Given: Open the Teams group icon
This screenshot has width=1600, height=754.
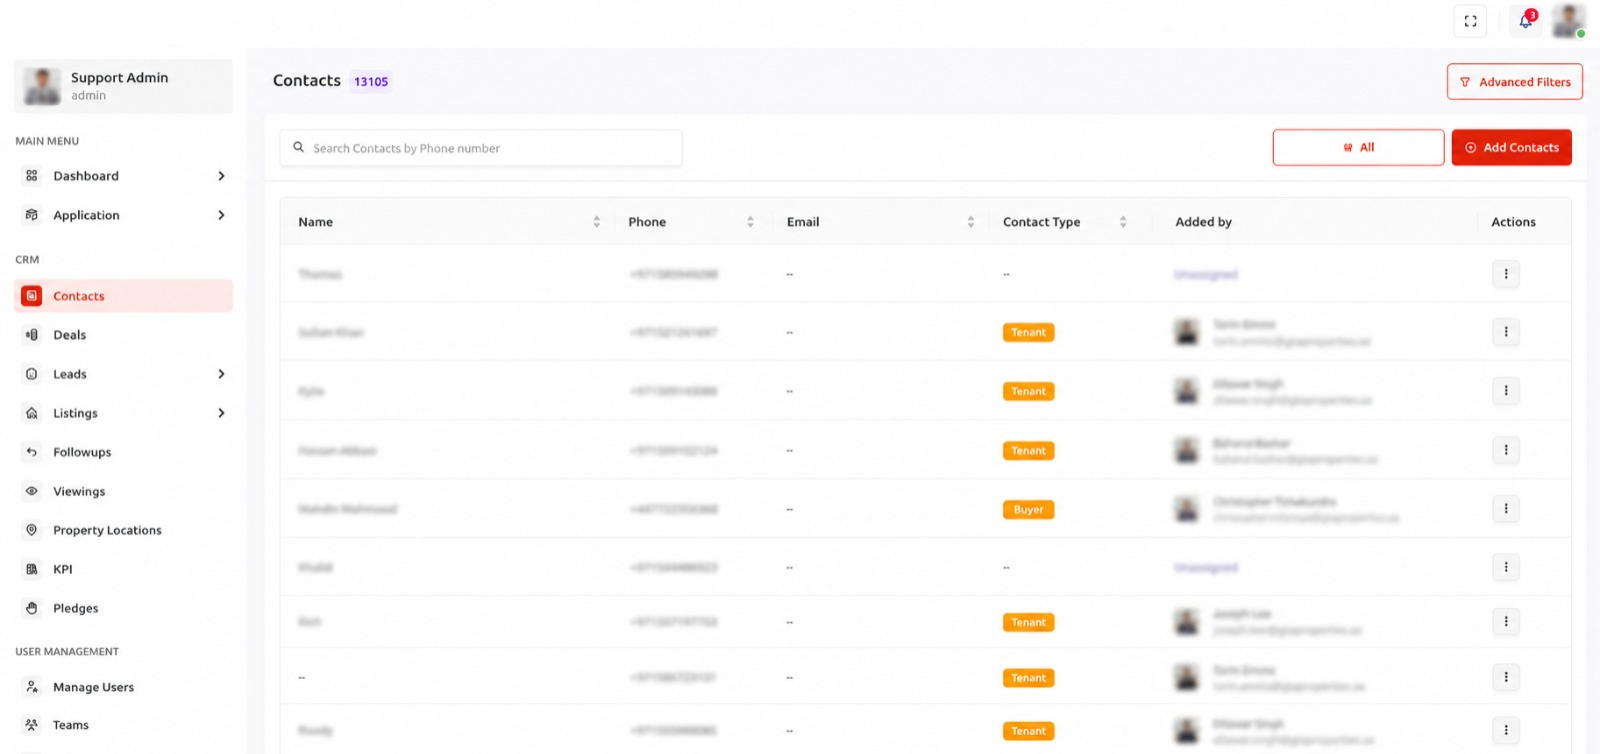Looking at the screenshot, I should (32, 725).
